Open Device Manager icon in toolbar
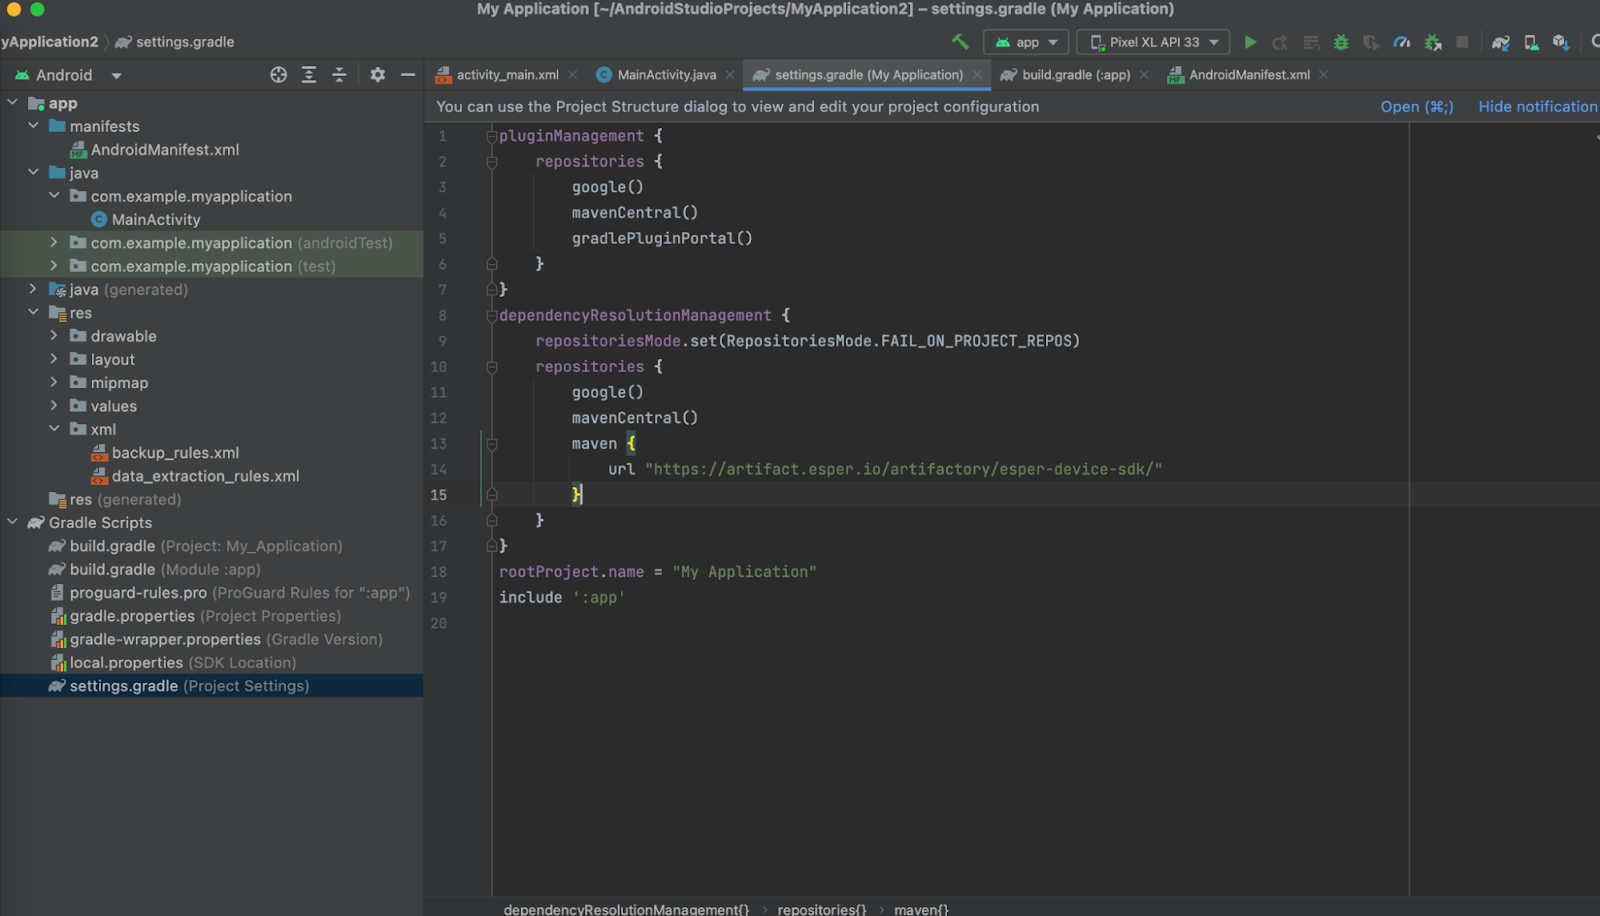The image size is (1600, 916). (1531, 42)
